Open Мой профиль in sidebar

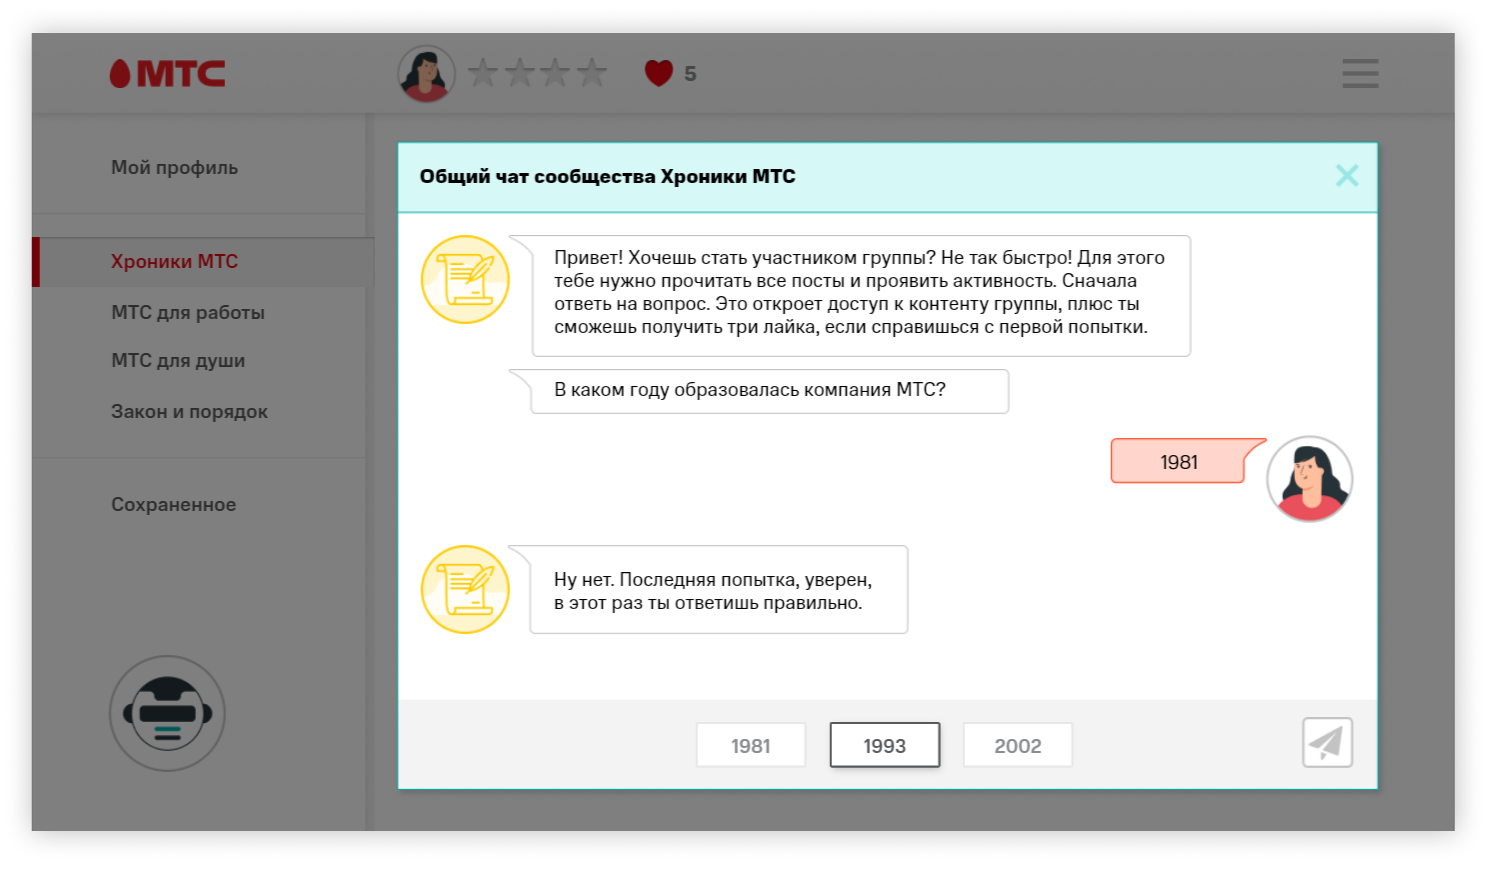click(174, 167)
